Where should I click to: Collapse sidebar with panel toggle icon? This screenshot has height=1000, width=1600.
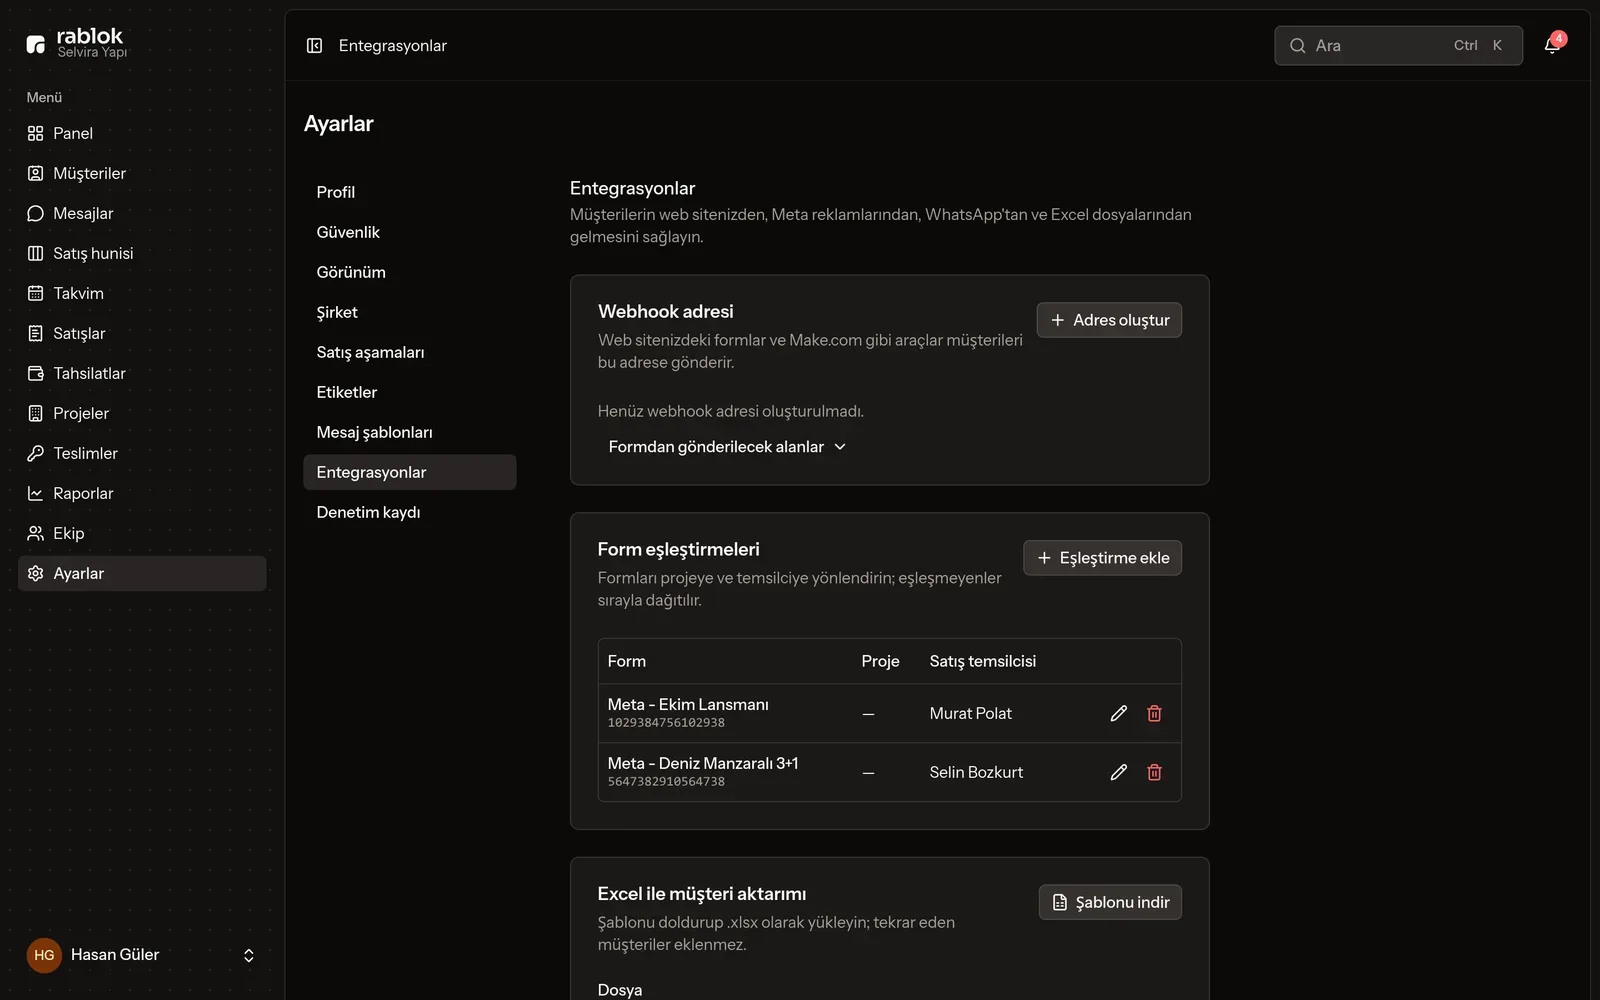pos(314,46)
